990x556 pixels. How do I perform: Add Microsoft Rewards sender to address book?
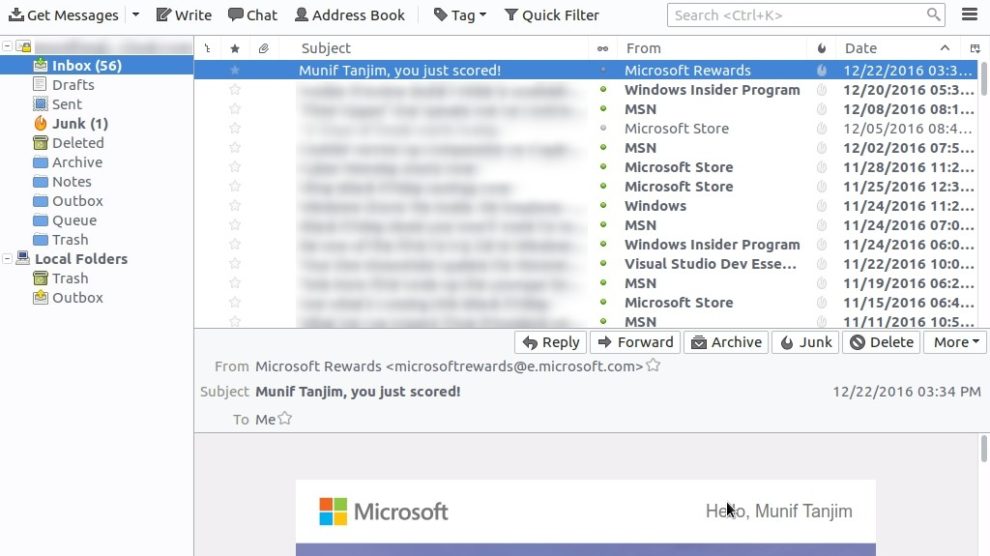653,365
